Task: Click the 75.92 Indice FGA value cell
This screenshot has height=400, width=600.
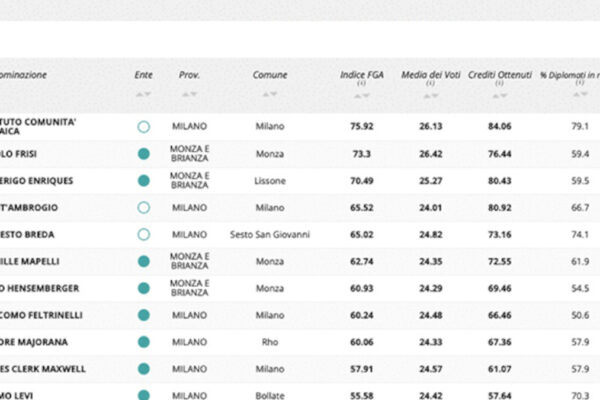Action: [361, 127]
